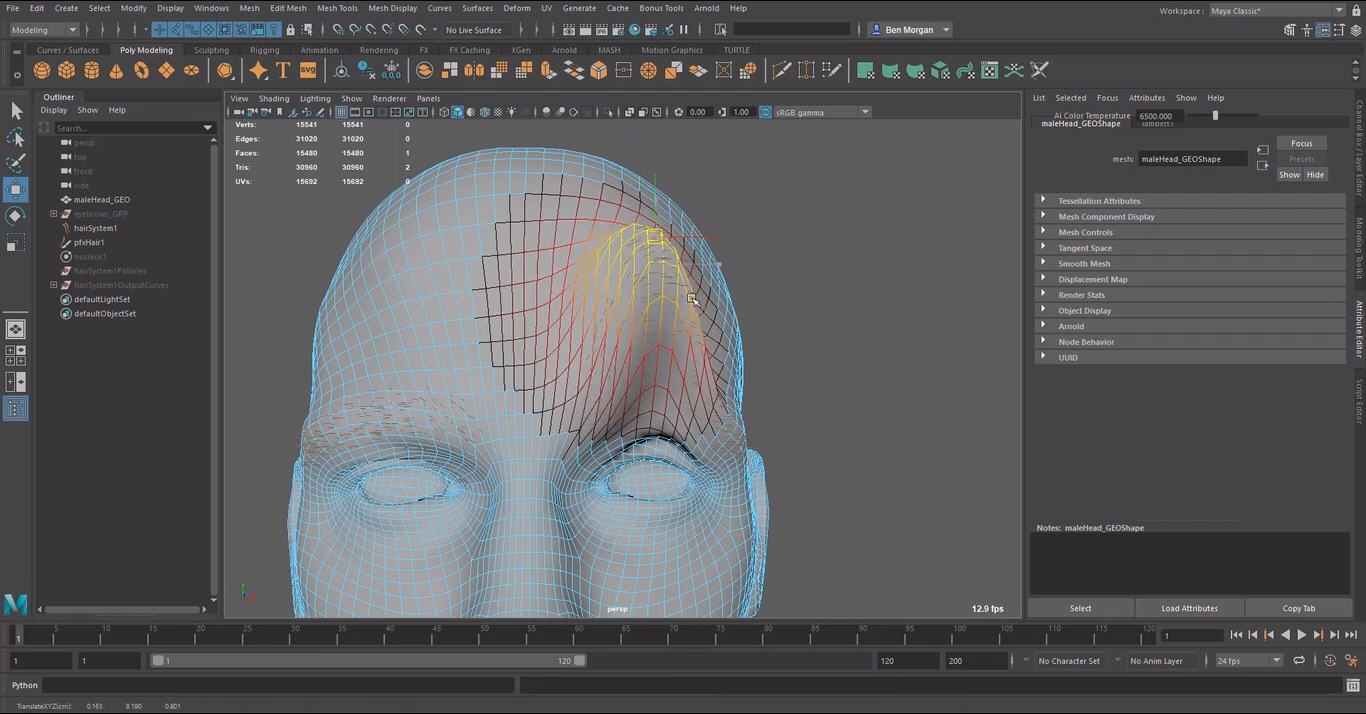Create a polygon sphere from shelf
The height and width of the screenshot is (714, 1366).
click(x=42, y=70)
